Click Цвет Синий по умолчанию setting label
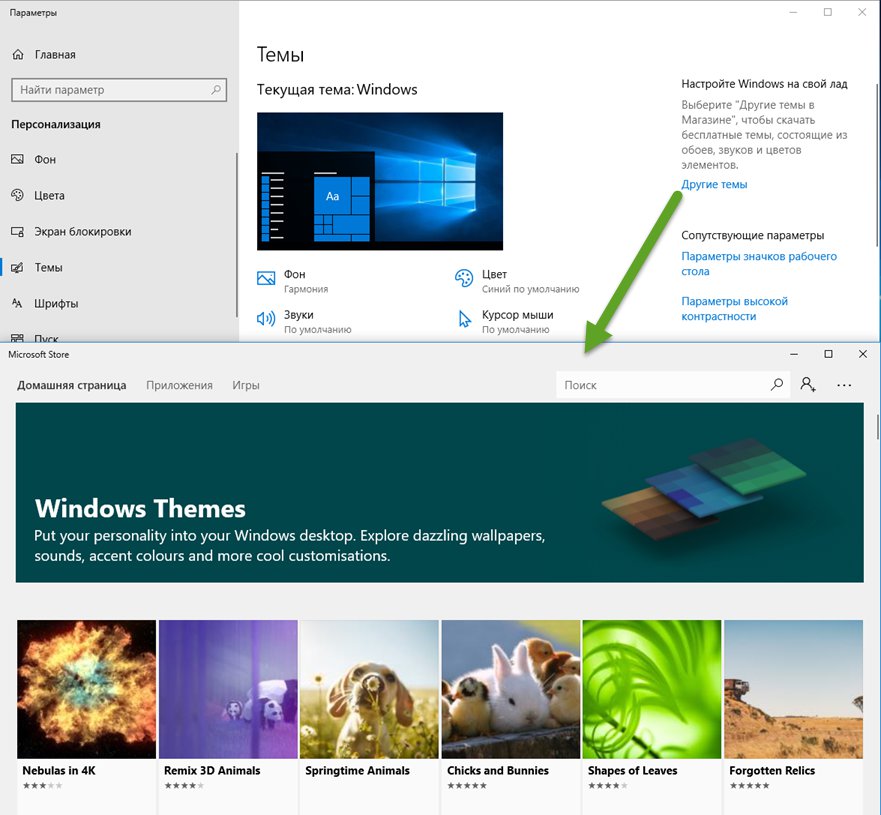 pos(530,281)
